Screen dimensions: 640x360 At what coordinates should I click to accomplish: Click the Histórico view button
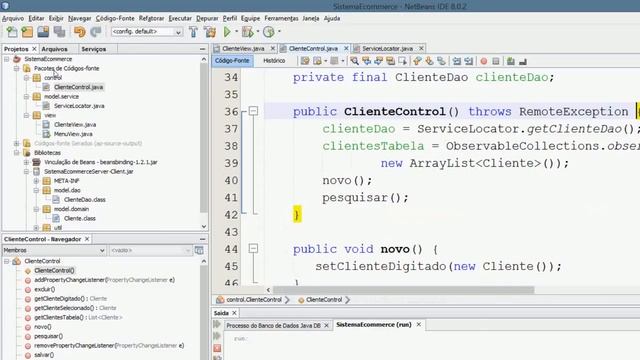tap(274, 61)
